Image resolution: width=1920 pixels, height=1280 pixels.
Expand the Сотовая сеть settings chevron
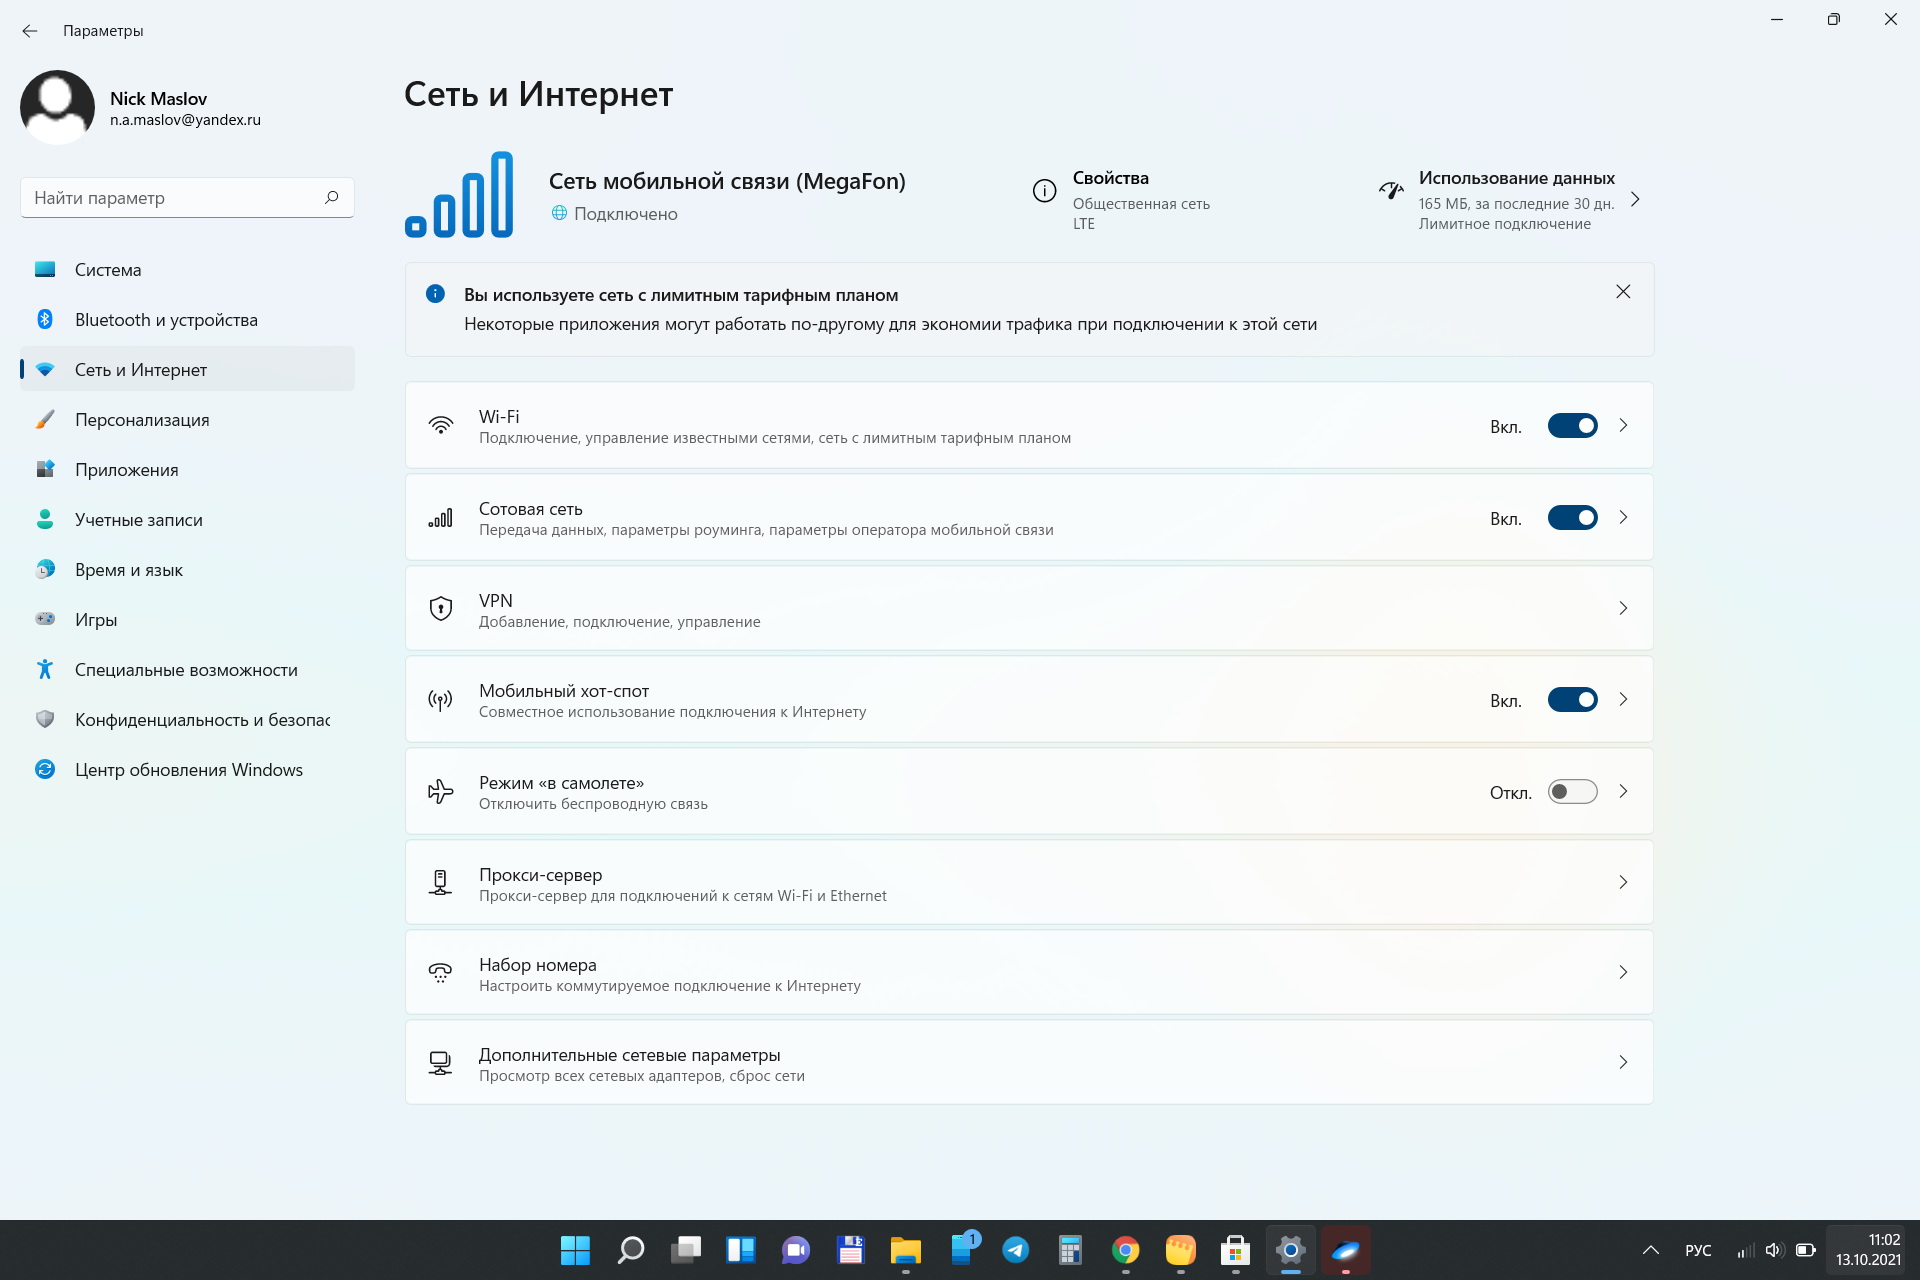tap(1623, 518)
